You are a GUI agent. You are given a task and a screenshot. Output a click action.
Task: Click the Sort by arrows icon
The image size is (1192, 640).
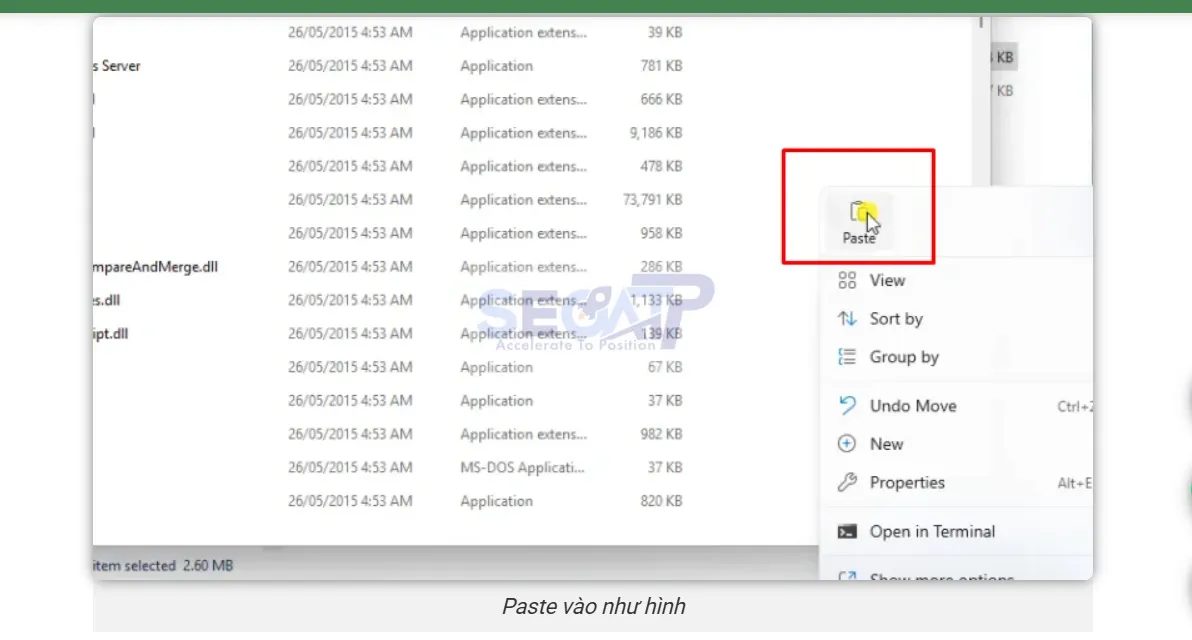(x=847, y=319)
